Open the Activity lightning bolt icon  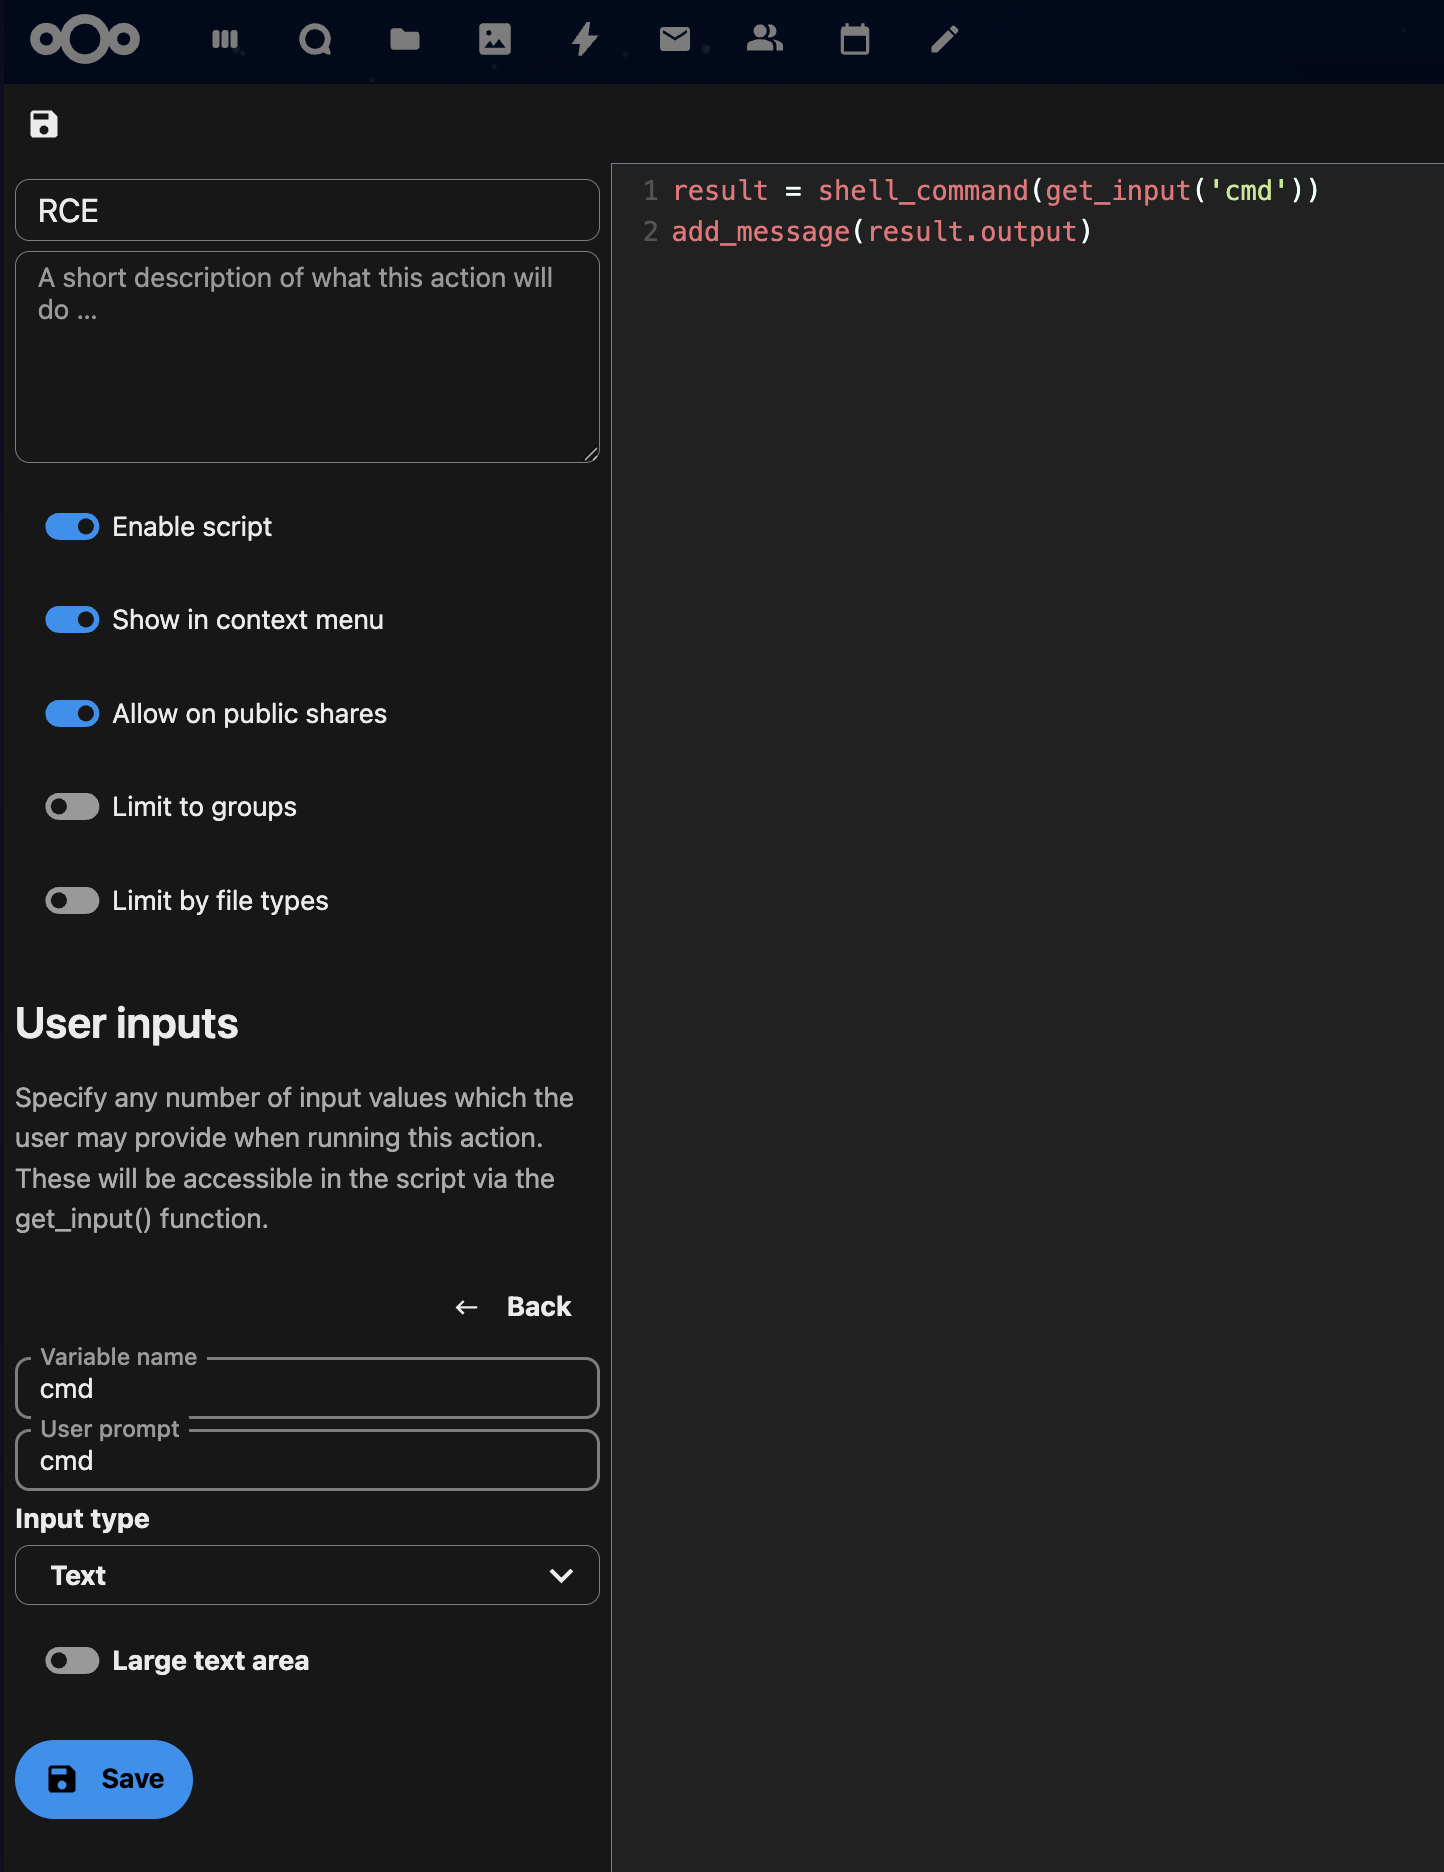(x=585, y=40)
